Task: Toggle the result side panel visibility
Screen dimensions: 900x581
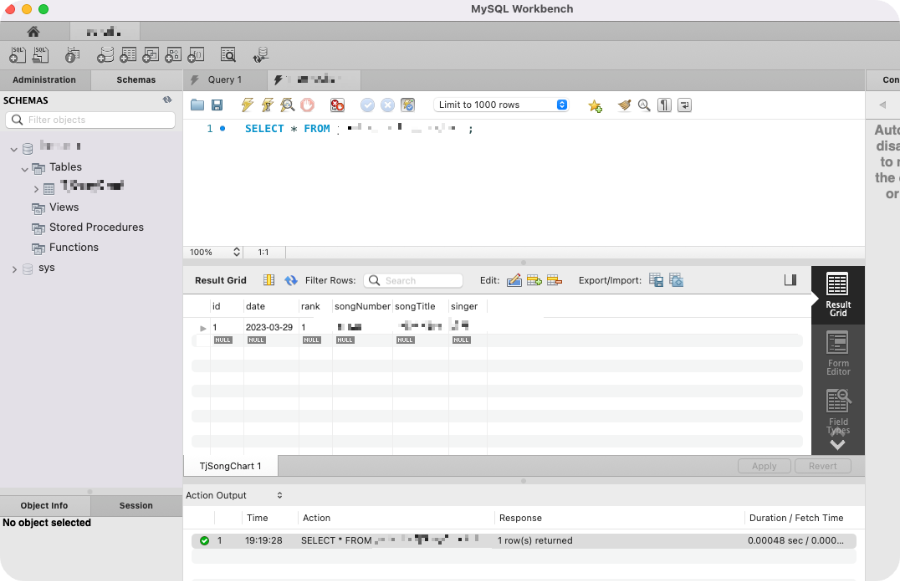Action: pyautogui.click(x=790, y=280)
